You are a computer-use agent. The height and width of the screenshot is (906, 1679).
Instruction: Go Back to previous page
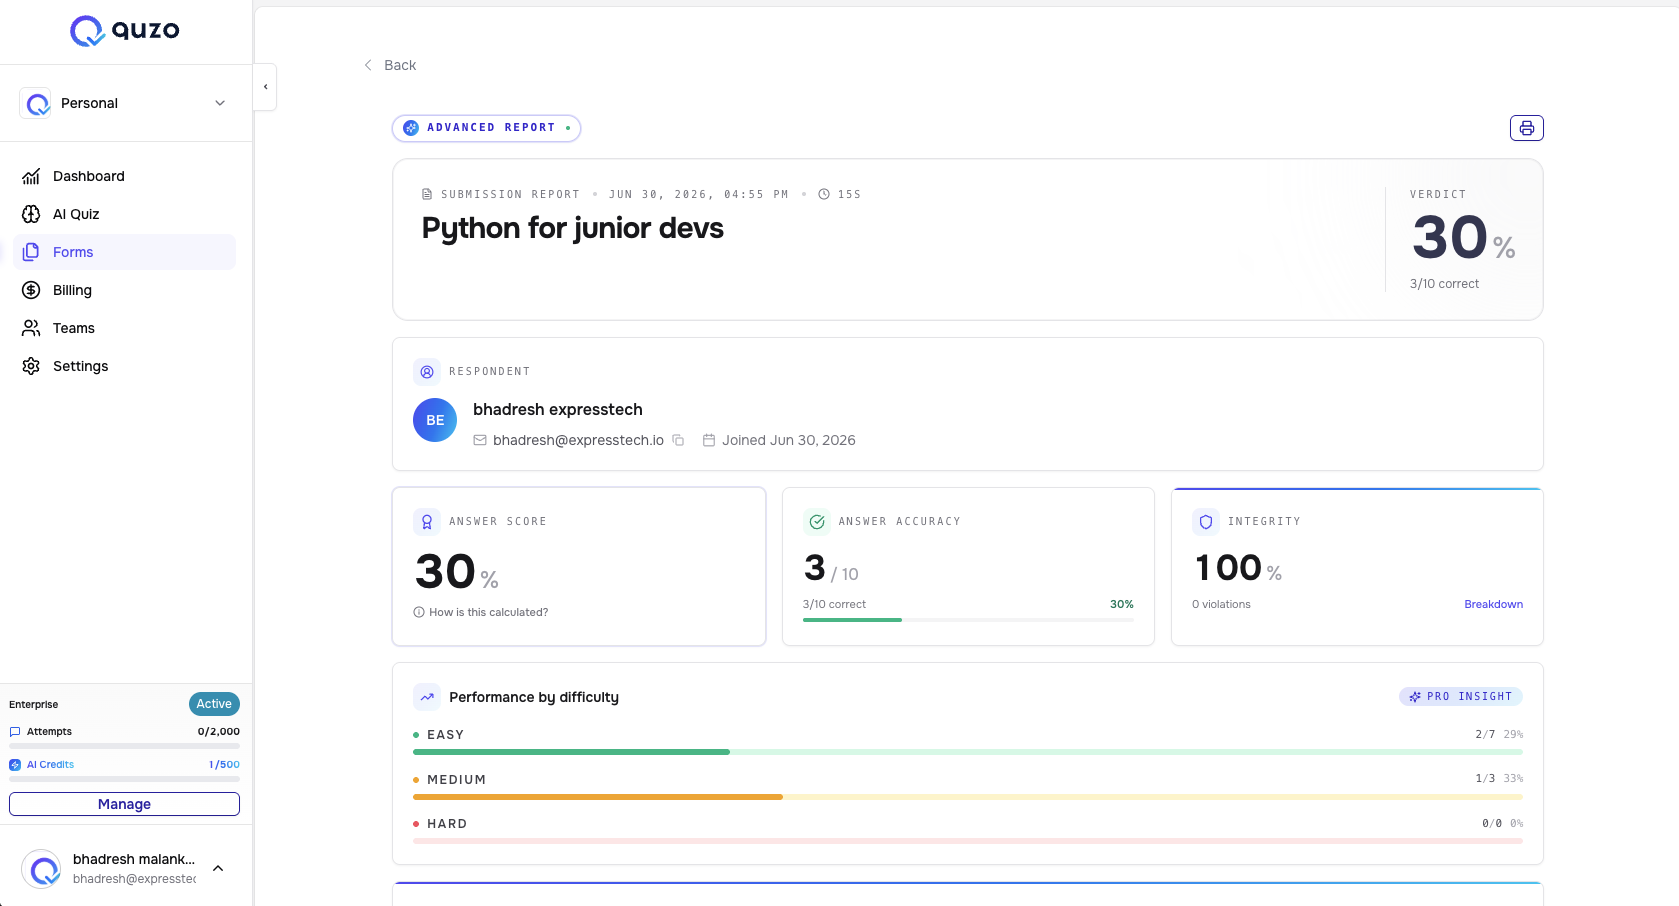click(x=390, y=65)
